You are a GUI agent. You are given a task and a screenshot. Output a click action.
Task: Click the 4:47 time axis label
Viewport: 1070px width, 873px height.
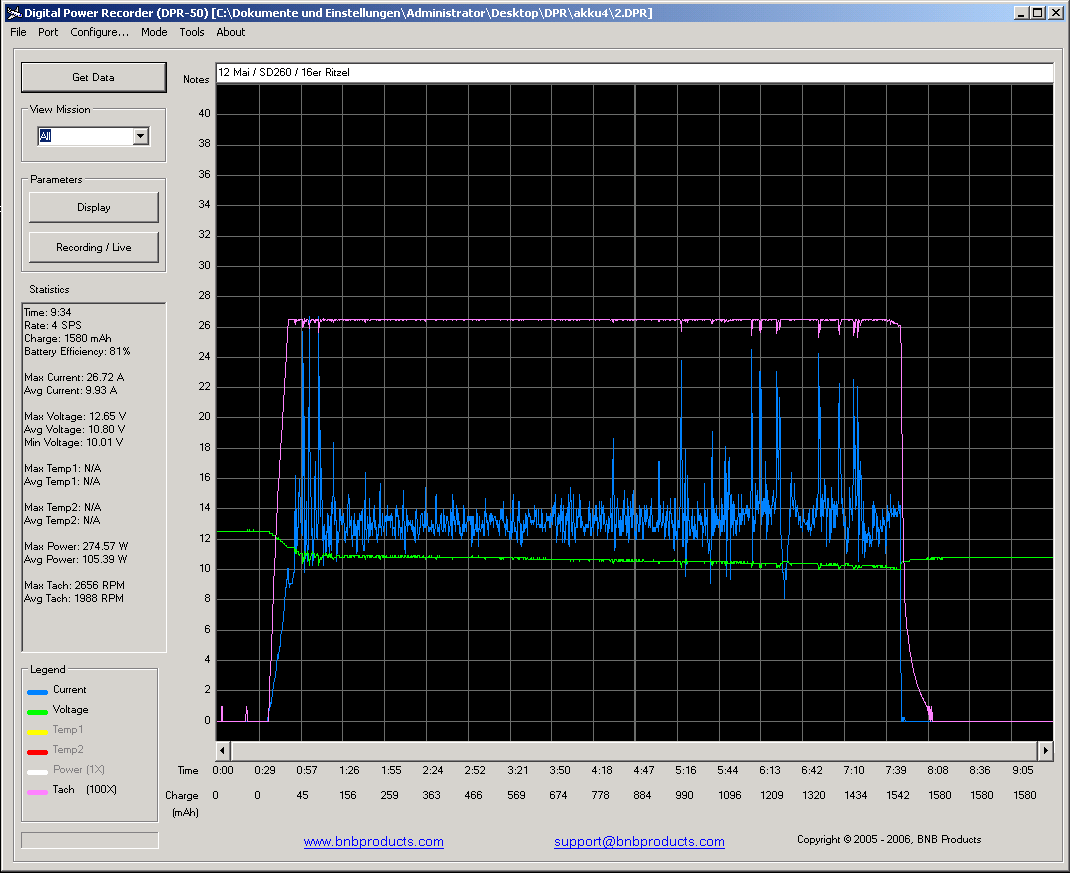click(x=644, y=770)
